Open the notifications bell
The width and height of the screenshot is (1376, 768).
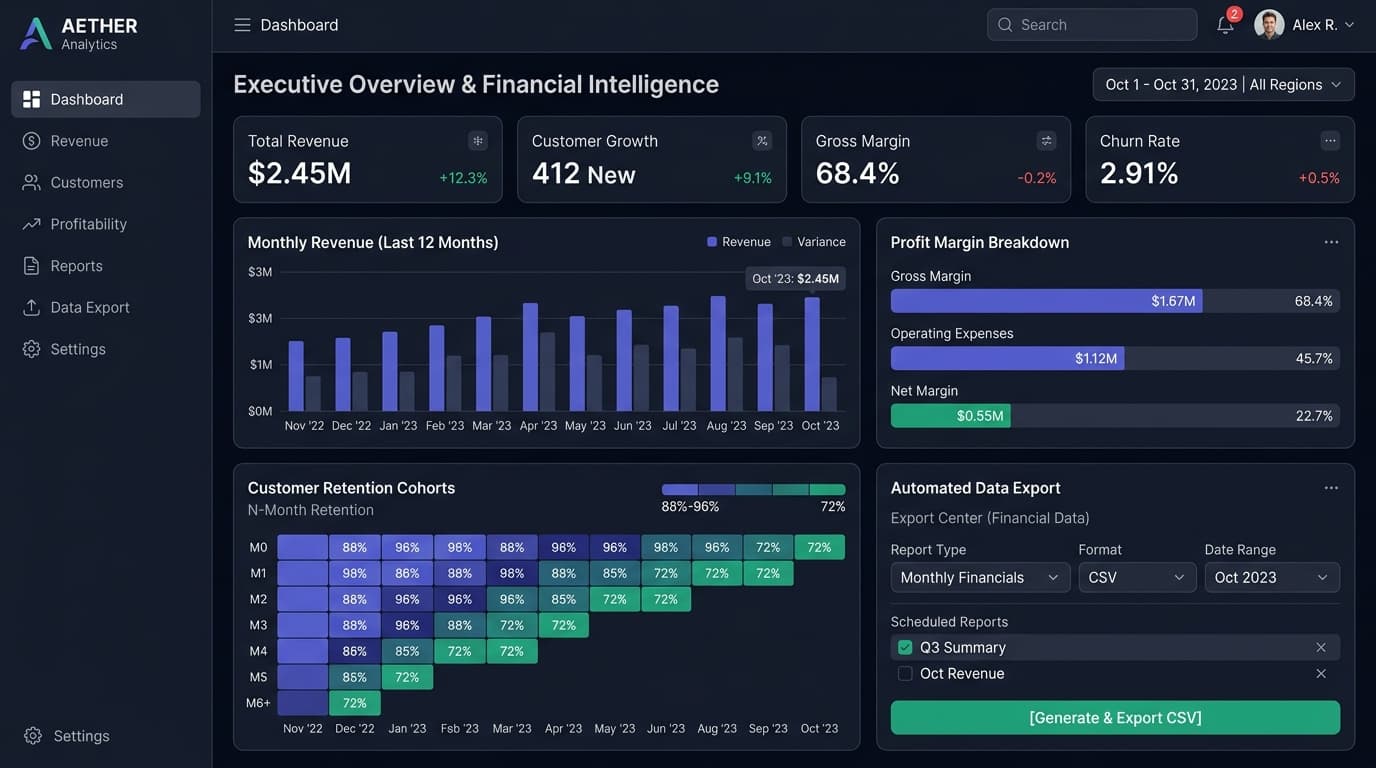pos(1225,25)
